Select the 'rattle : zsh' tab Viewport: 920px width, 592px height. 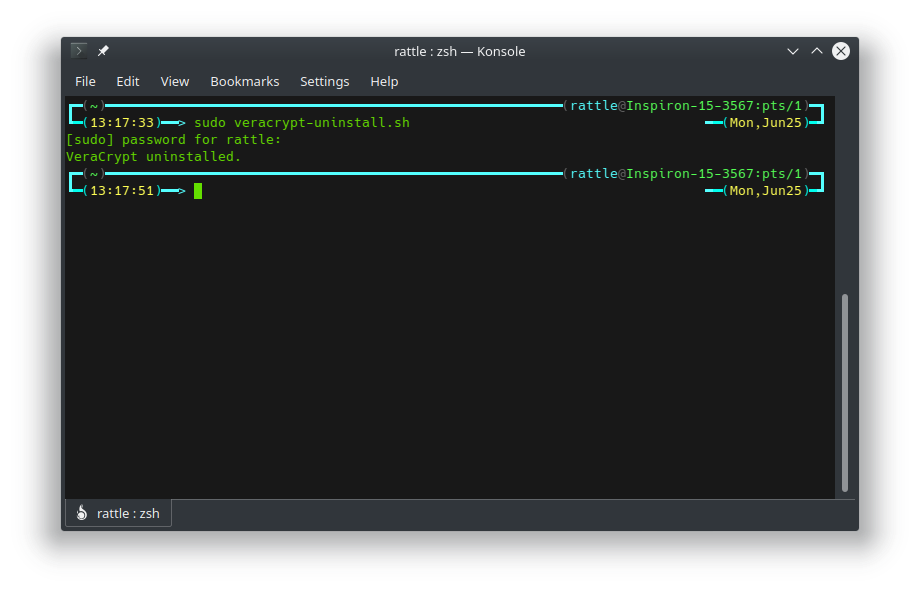coord(118,513)
